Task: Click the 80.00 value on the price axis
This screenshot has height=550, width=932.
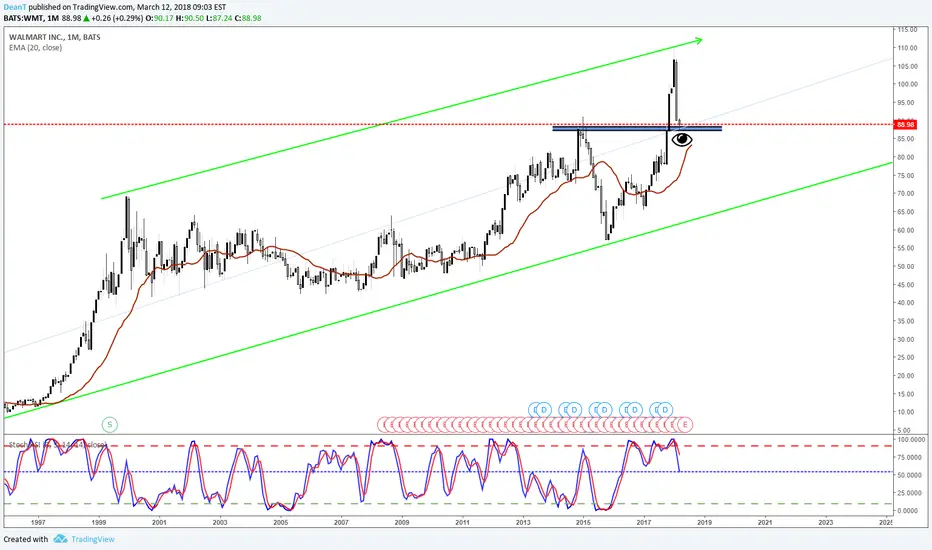Action: coord(907,158)
